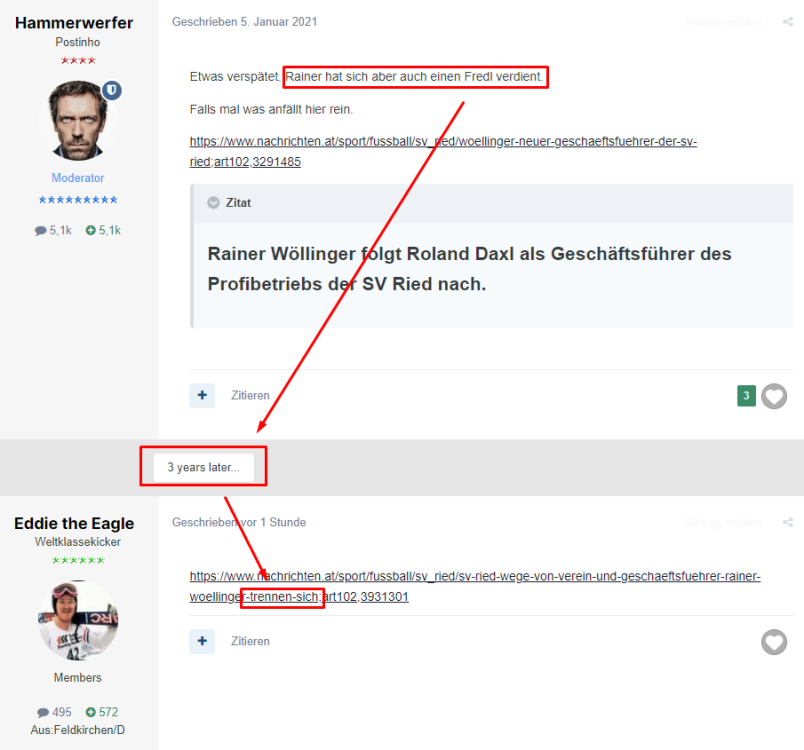The height and width of the screenshot is (750, 804).
Task: Click the moderator shield badge on Hammerwerfer's avatar
Action: (113, 91)
